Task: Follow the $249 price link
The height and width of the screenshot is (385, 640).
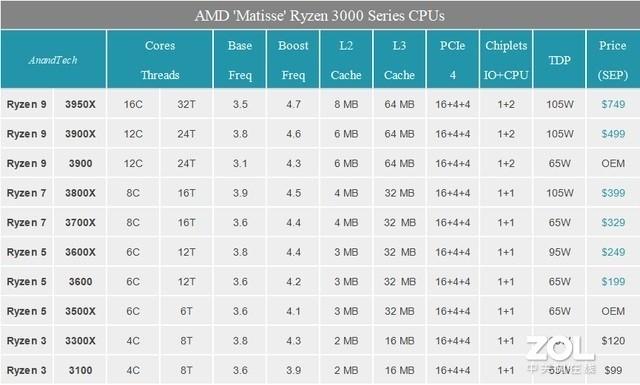Action: (613, 252)
